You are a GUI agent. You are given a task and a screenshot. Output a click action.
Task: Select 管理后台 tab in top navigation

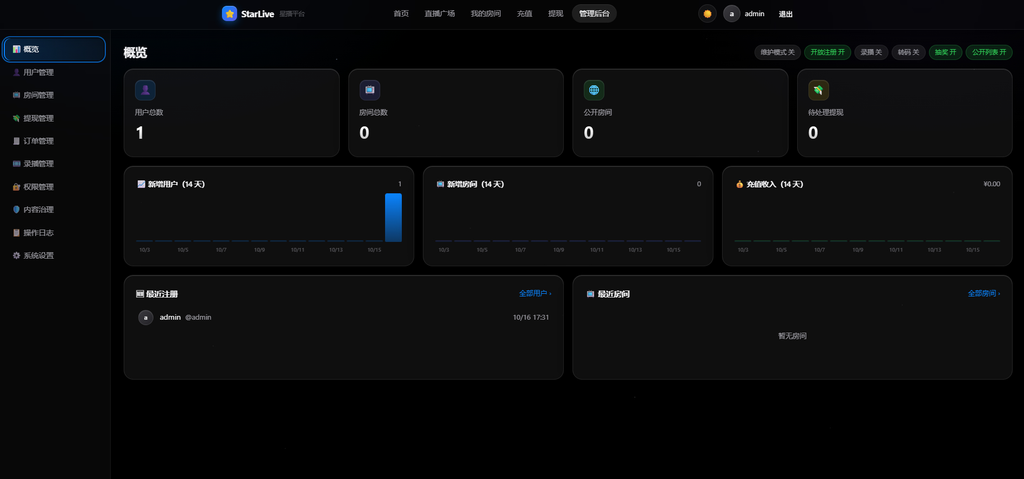pos(594,14)
